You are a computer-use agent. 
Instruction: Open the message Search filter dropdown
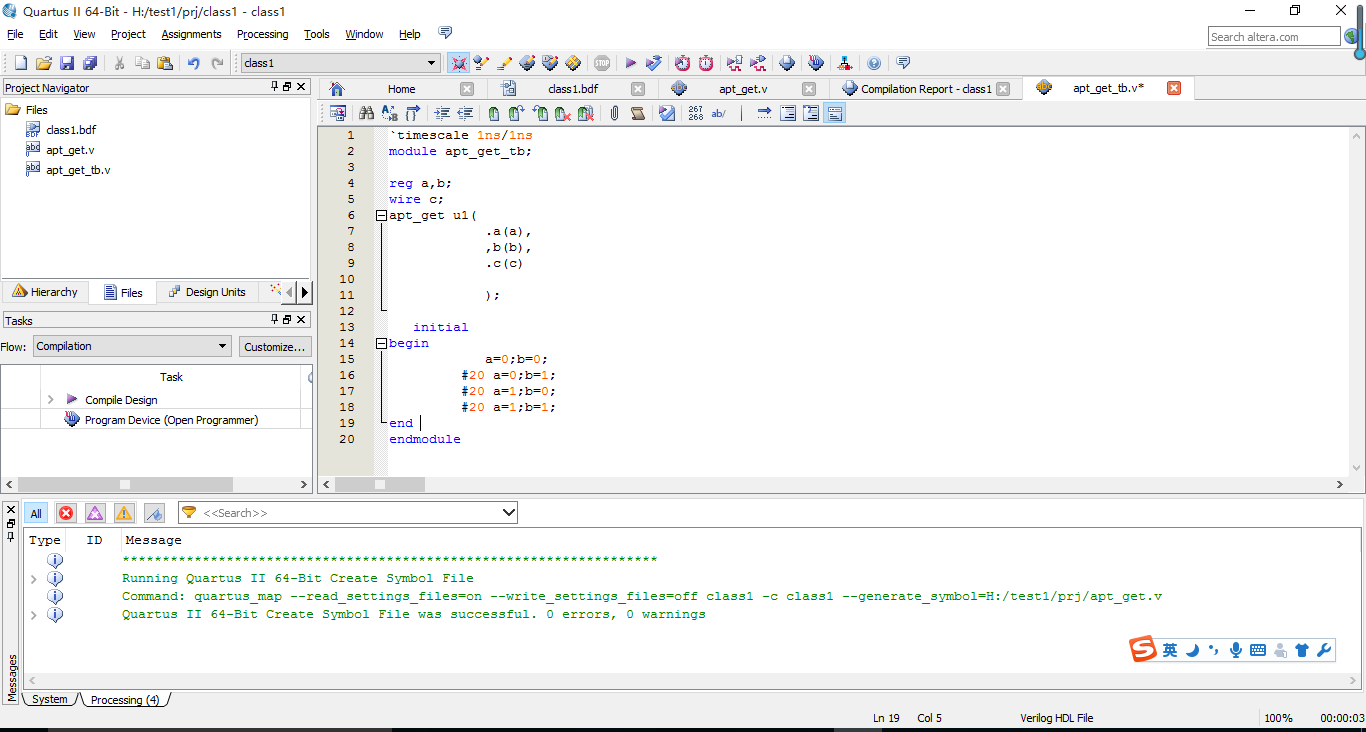click(x=509, y=513)
